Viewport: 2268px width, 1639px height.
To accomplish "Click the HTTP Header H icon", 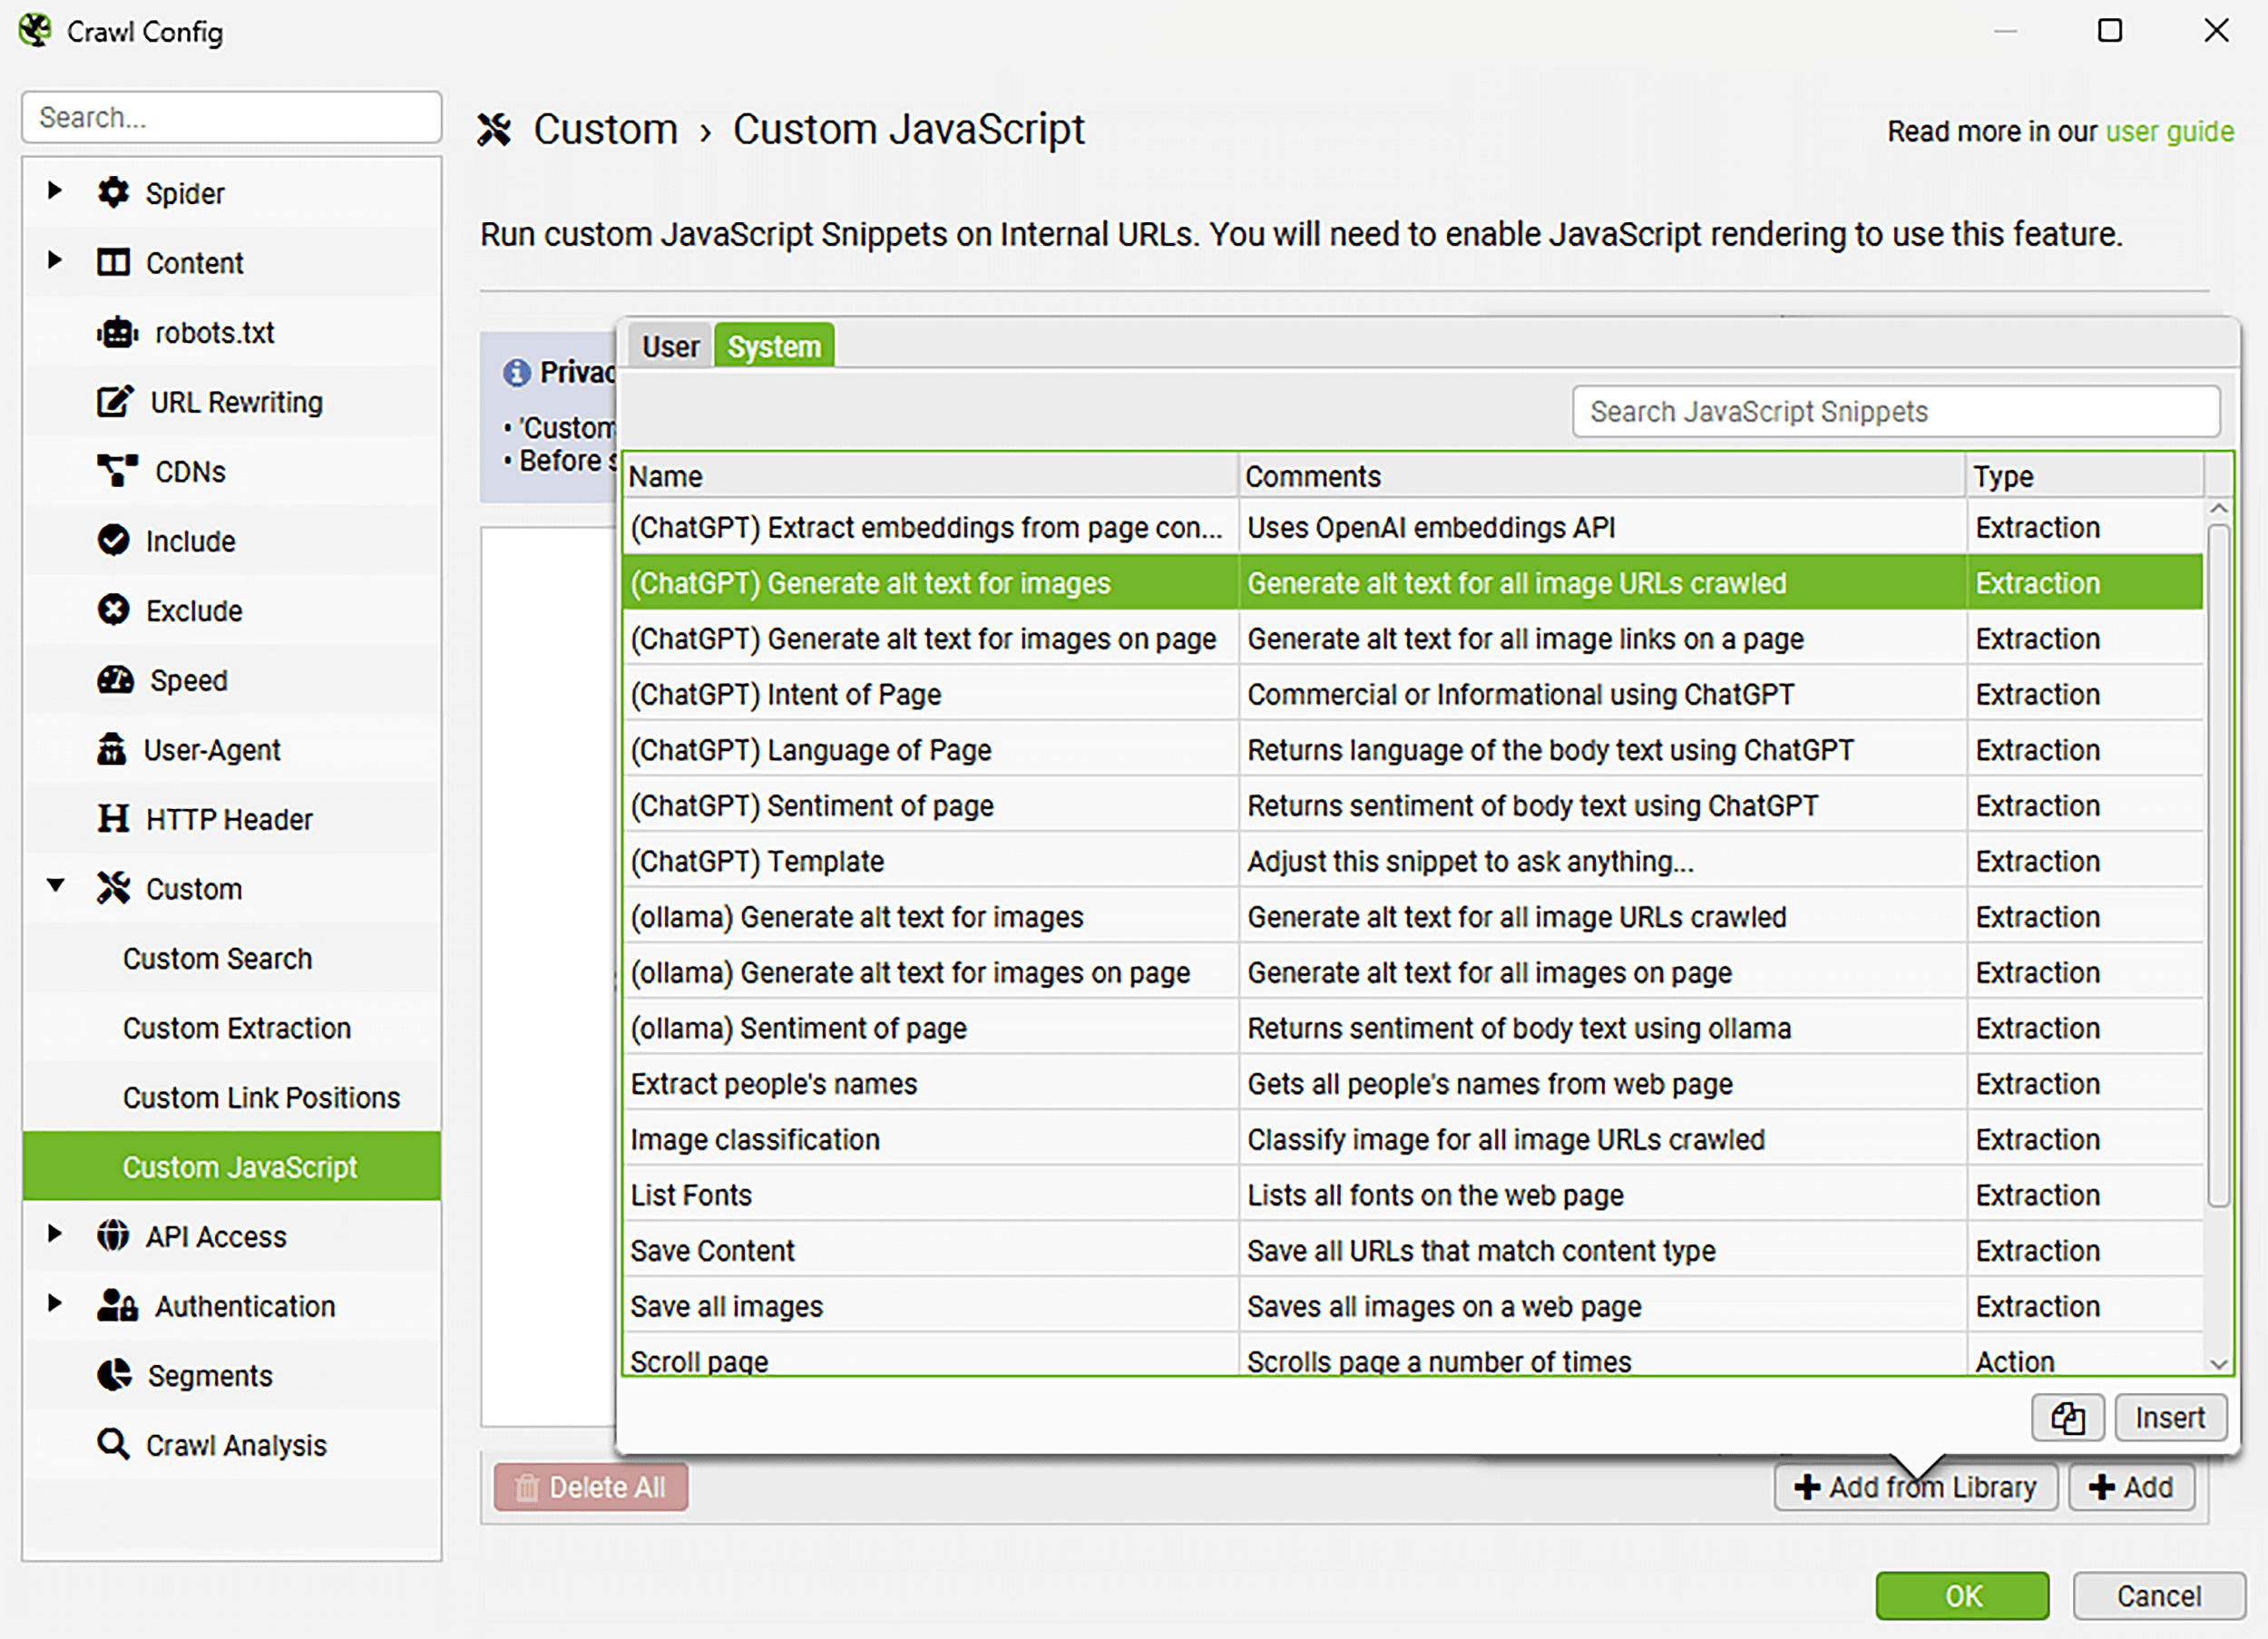I will (x=113, y=818).
